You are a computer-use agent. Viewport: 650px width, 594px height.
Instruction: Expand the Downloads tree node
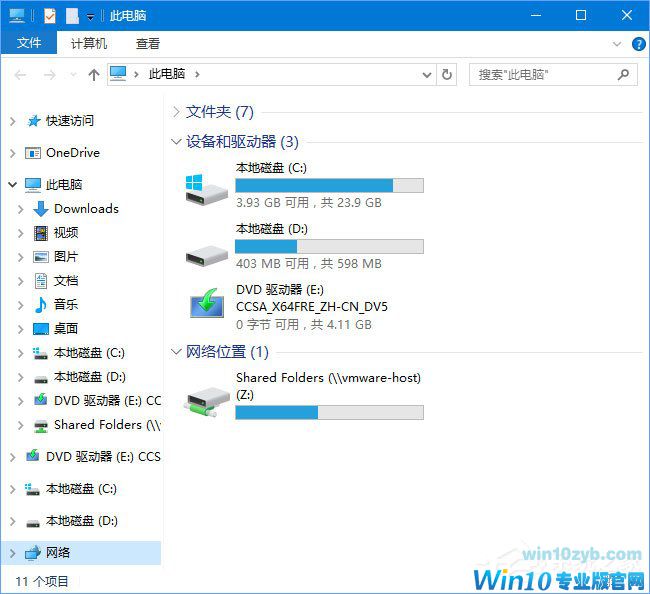(x=21, y=209)
